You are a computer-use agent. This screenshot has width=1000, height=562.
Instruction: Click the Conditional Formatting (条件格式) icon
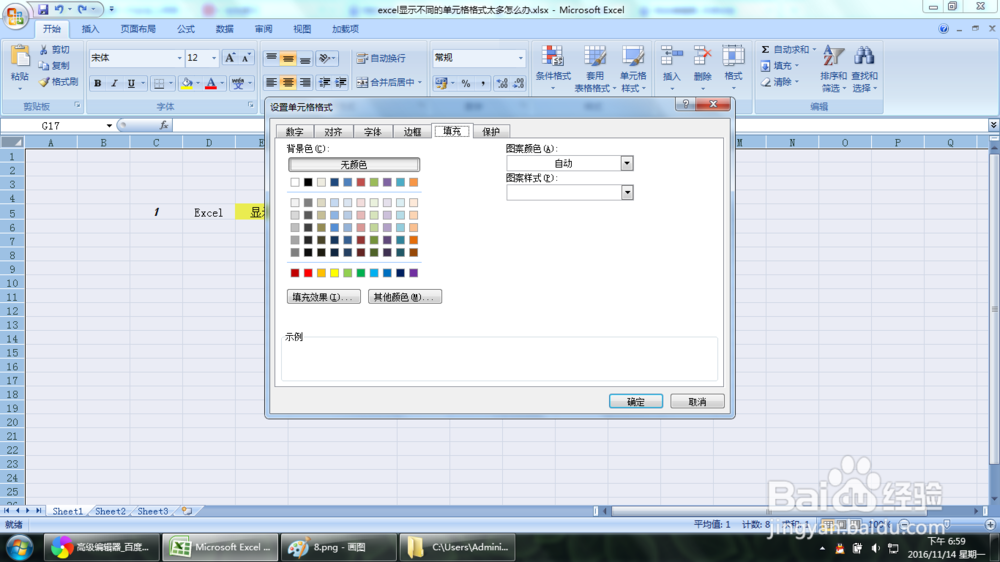pyautogui.click(x=552, y=56)
